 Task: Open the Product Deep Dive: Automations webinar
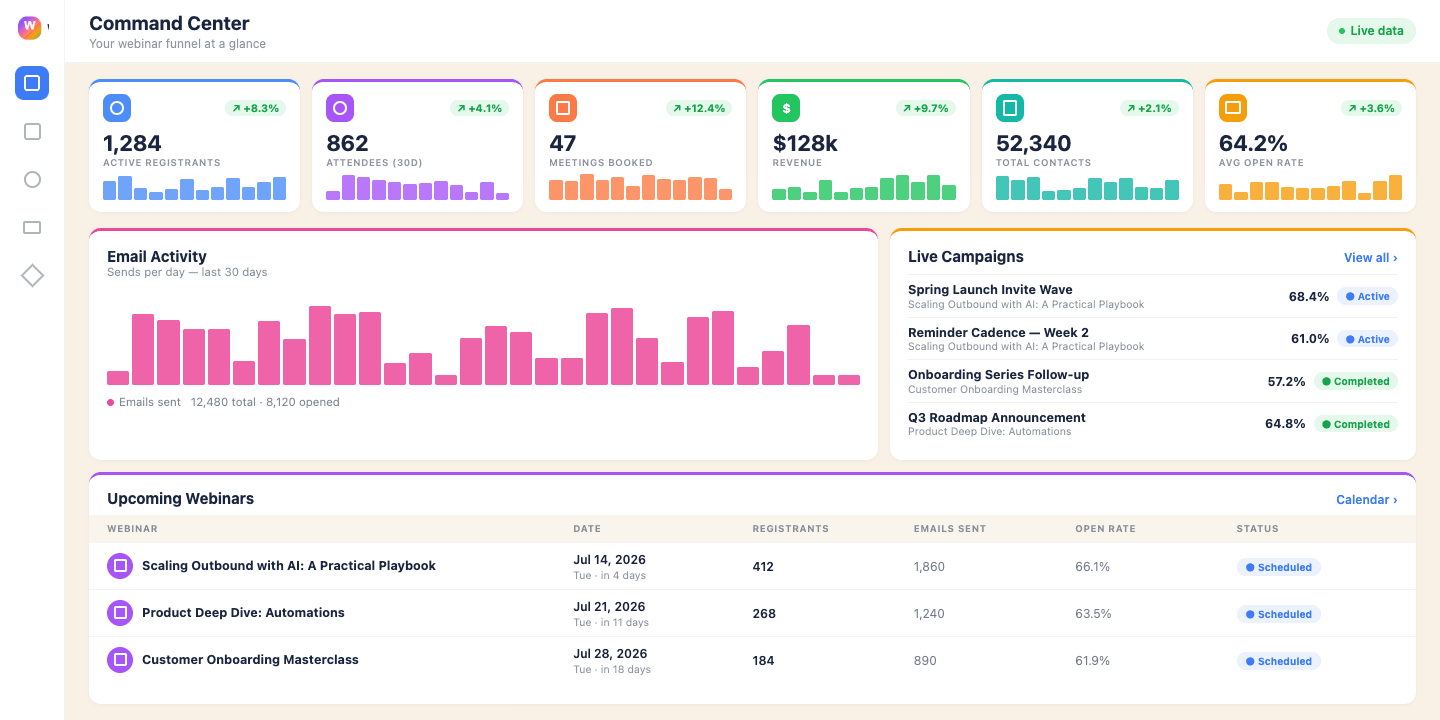coord(243,613)
